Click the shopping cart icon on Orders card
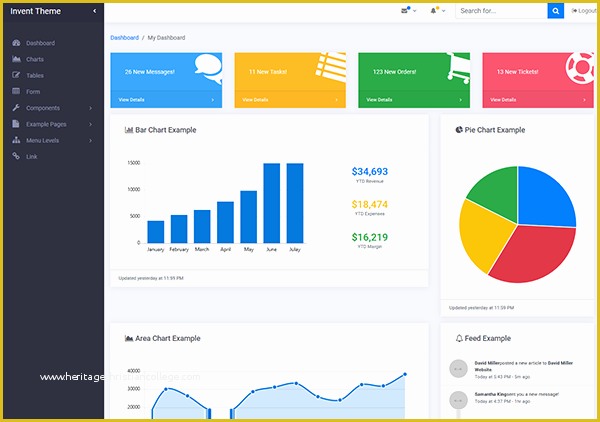This screenshot has width=600, height=422. pos(458,68)
